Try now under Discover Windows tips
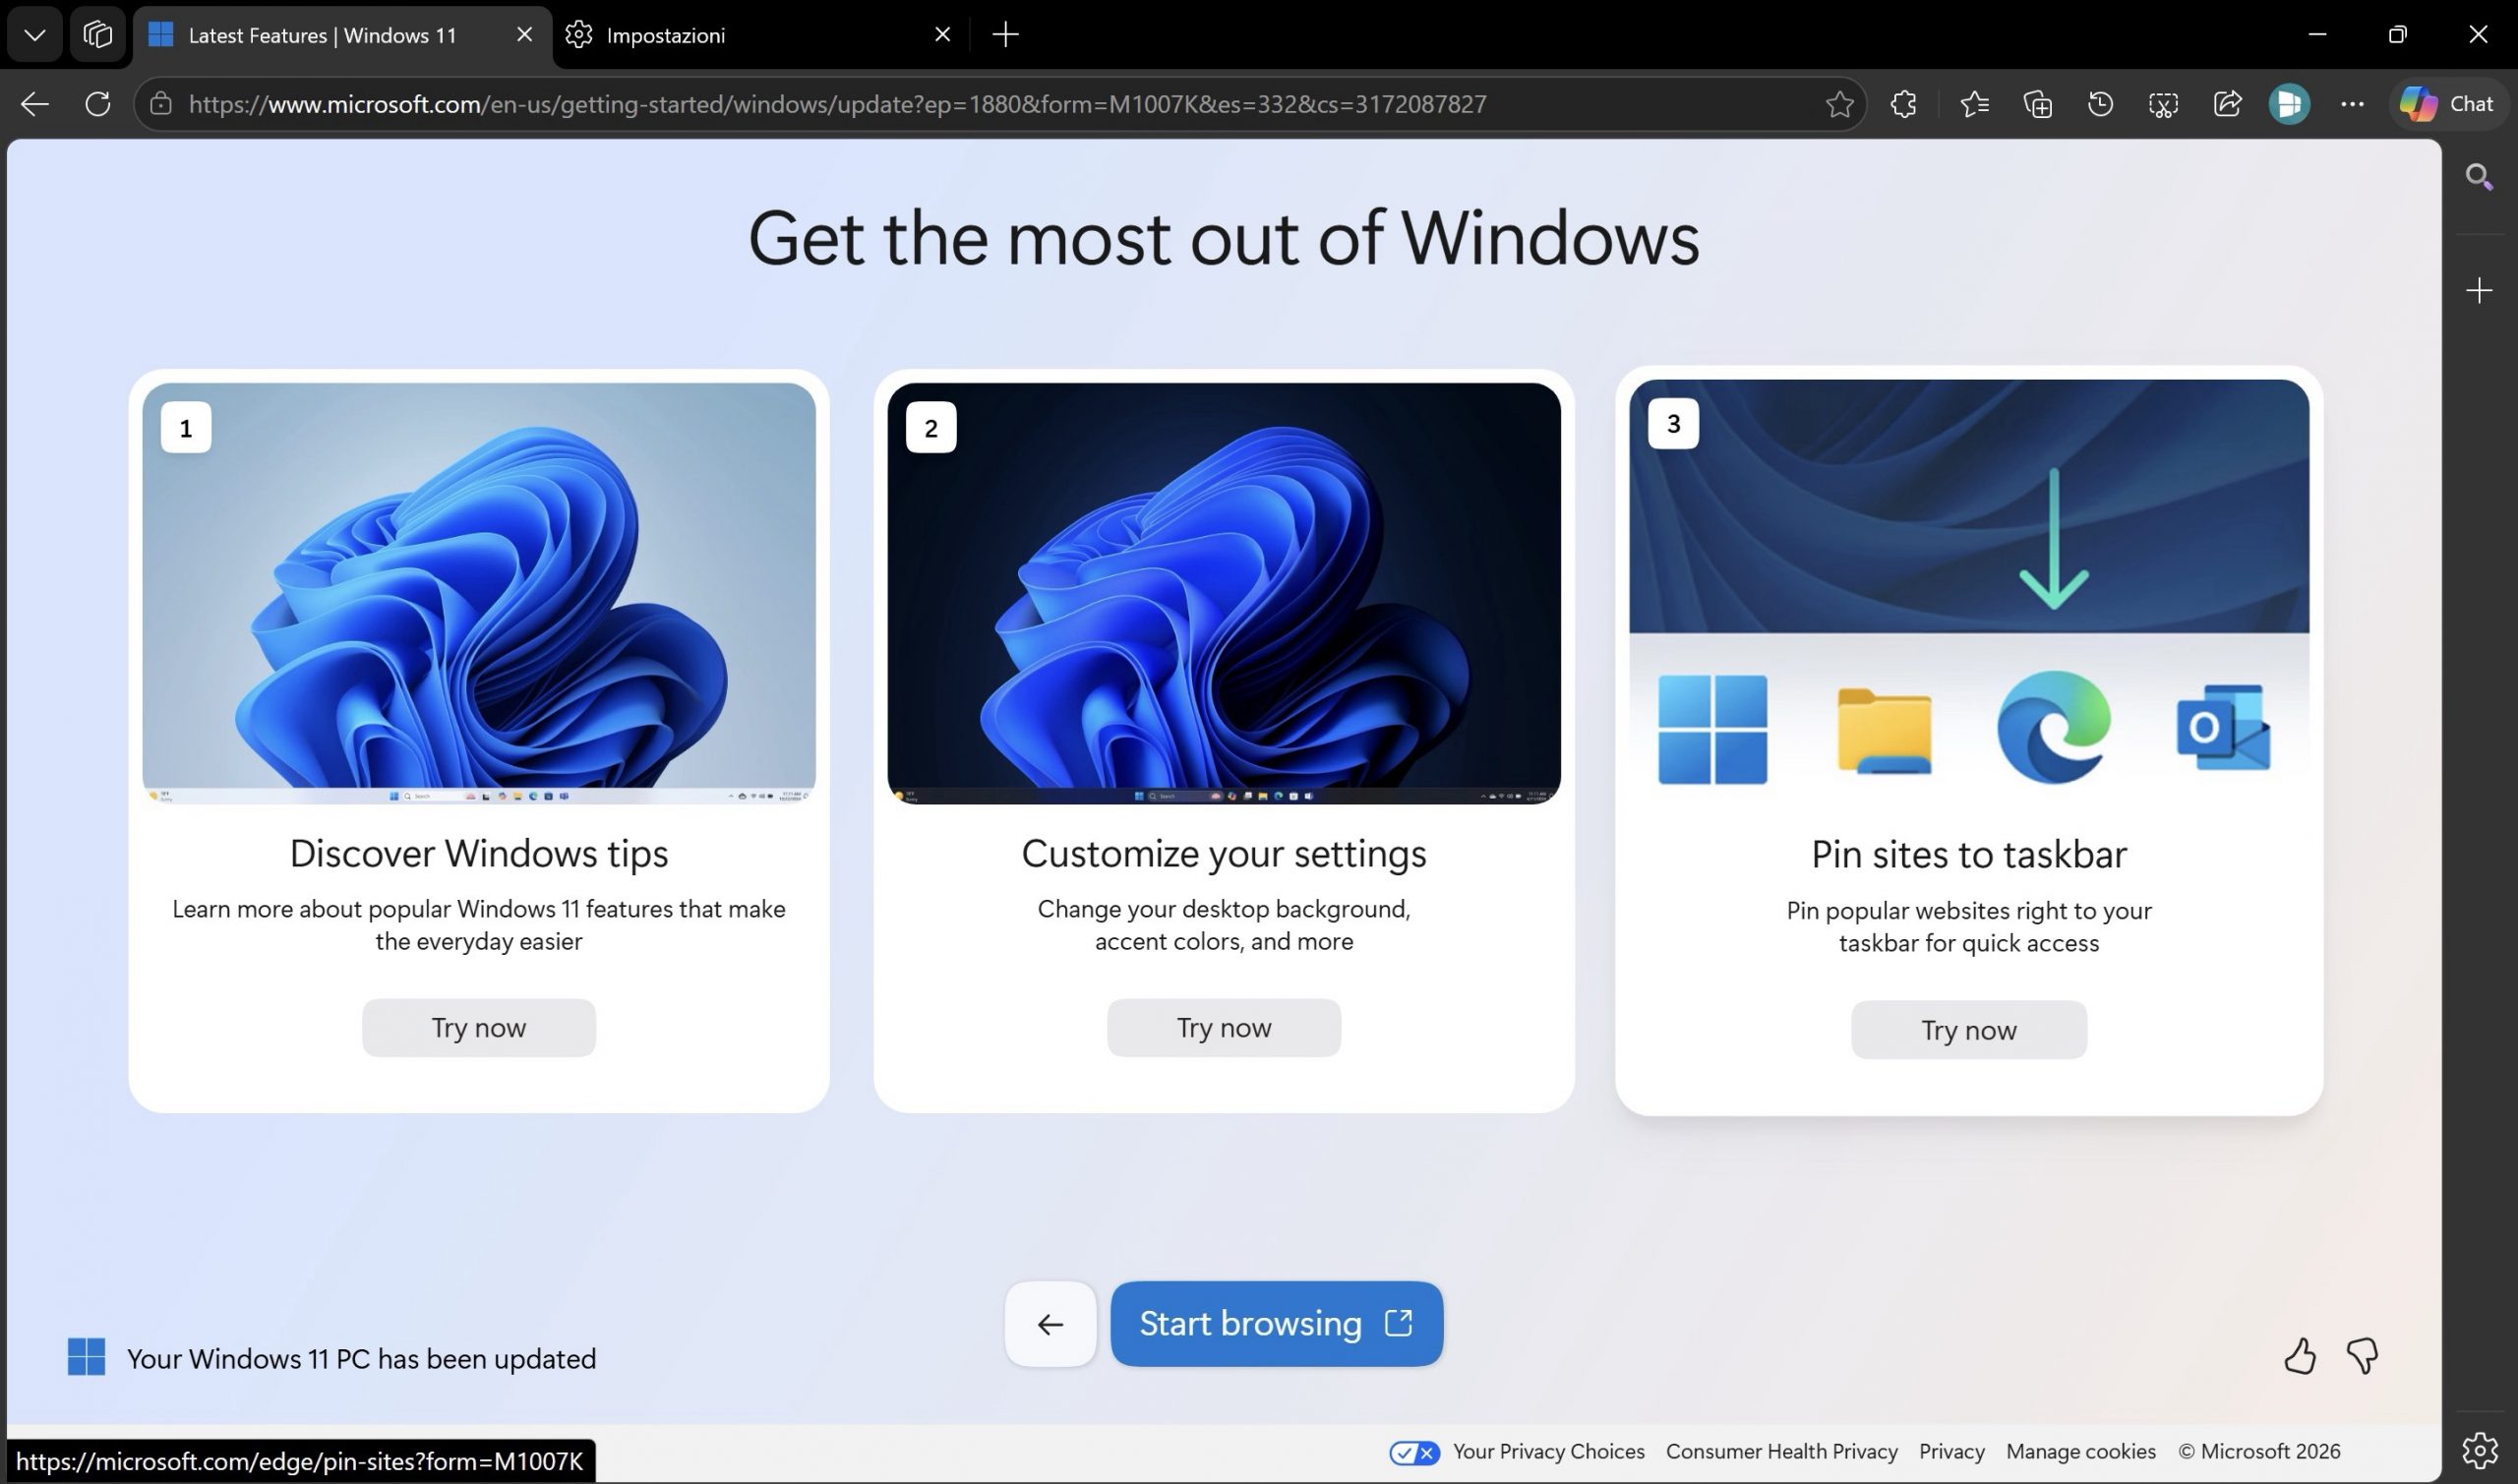The image size is (2518, 1484). coord(479,1028)
